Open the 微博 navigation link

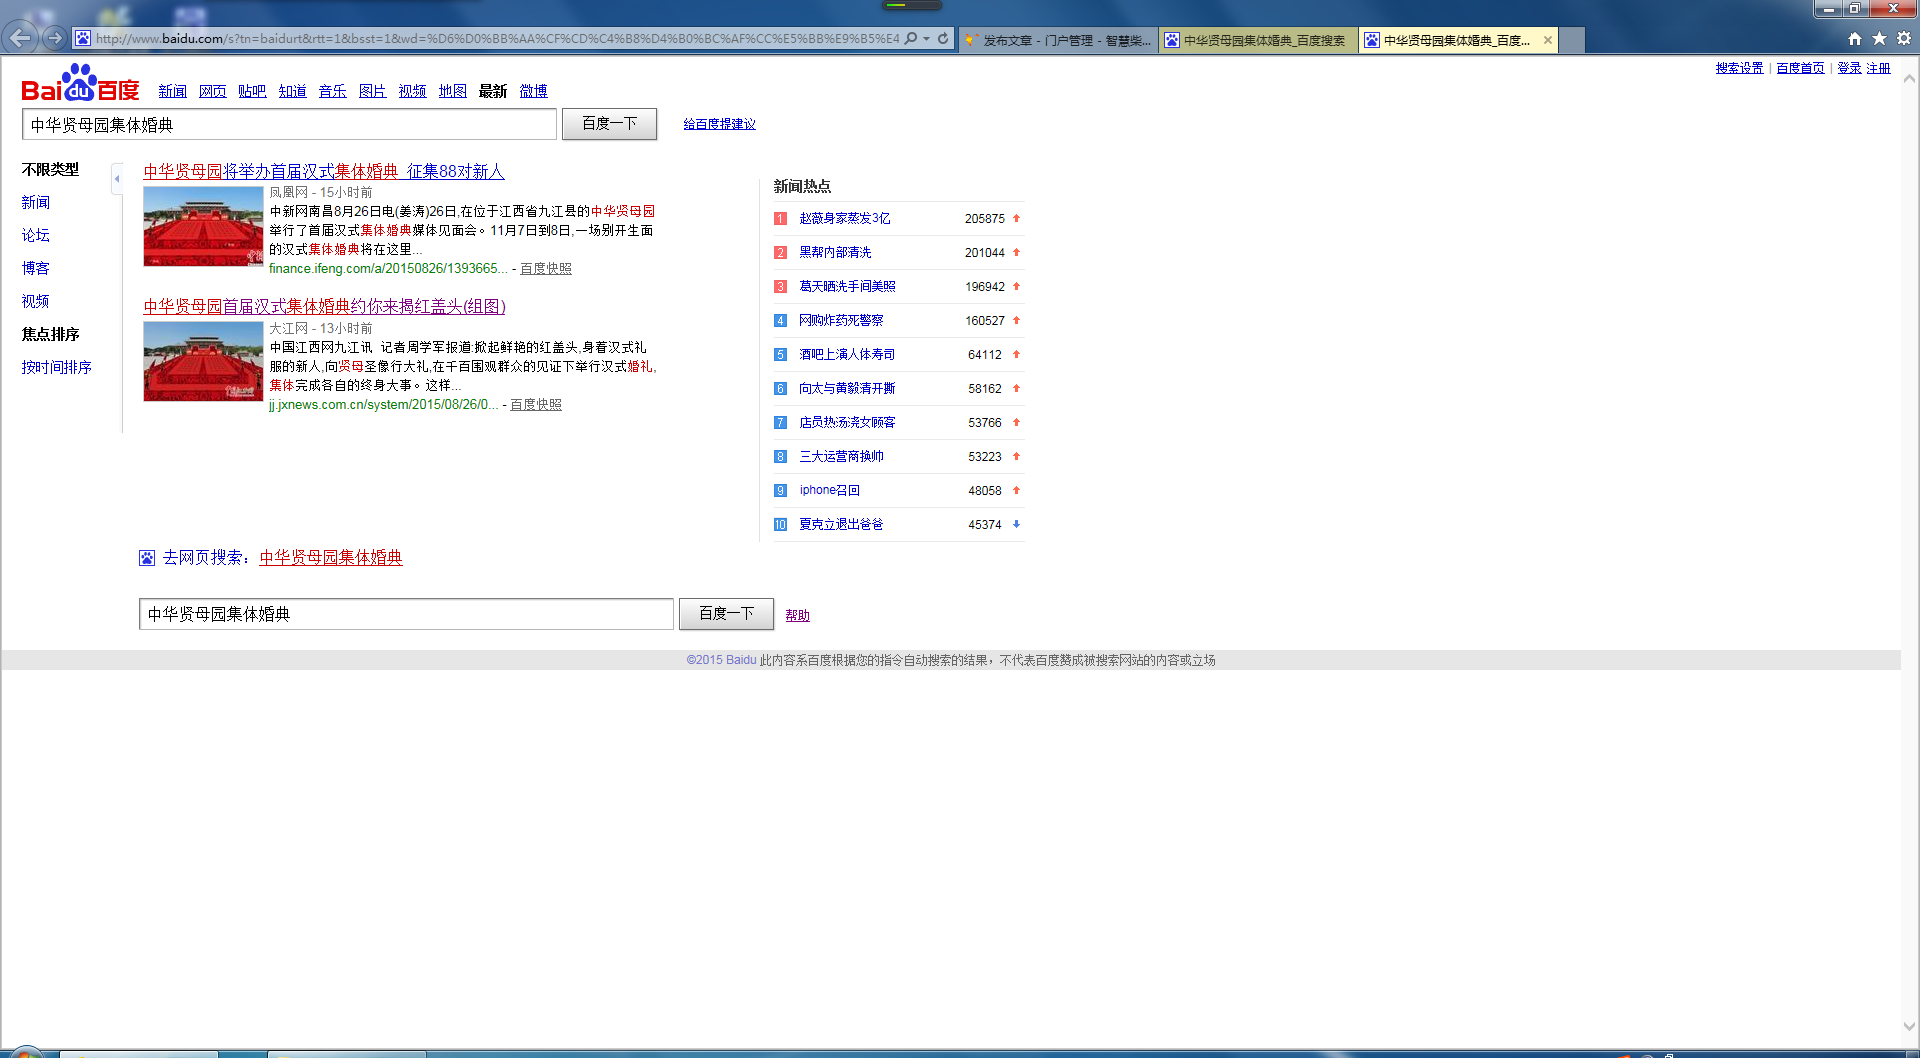[x=533, y=91]
